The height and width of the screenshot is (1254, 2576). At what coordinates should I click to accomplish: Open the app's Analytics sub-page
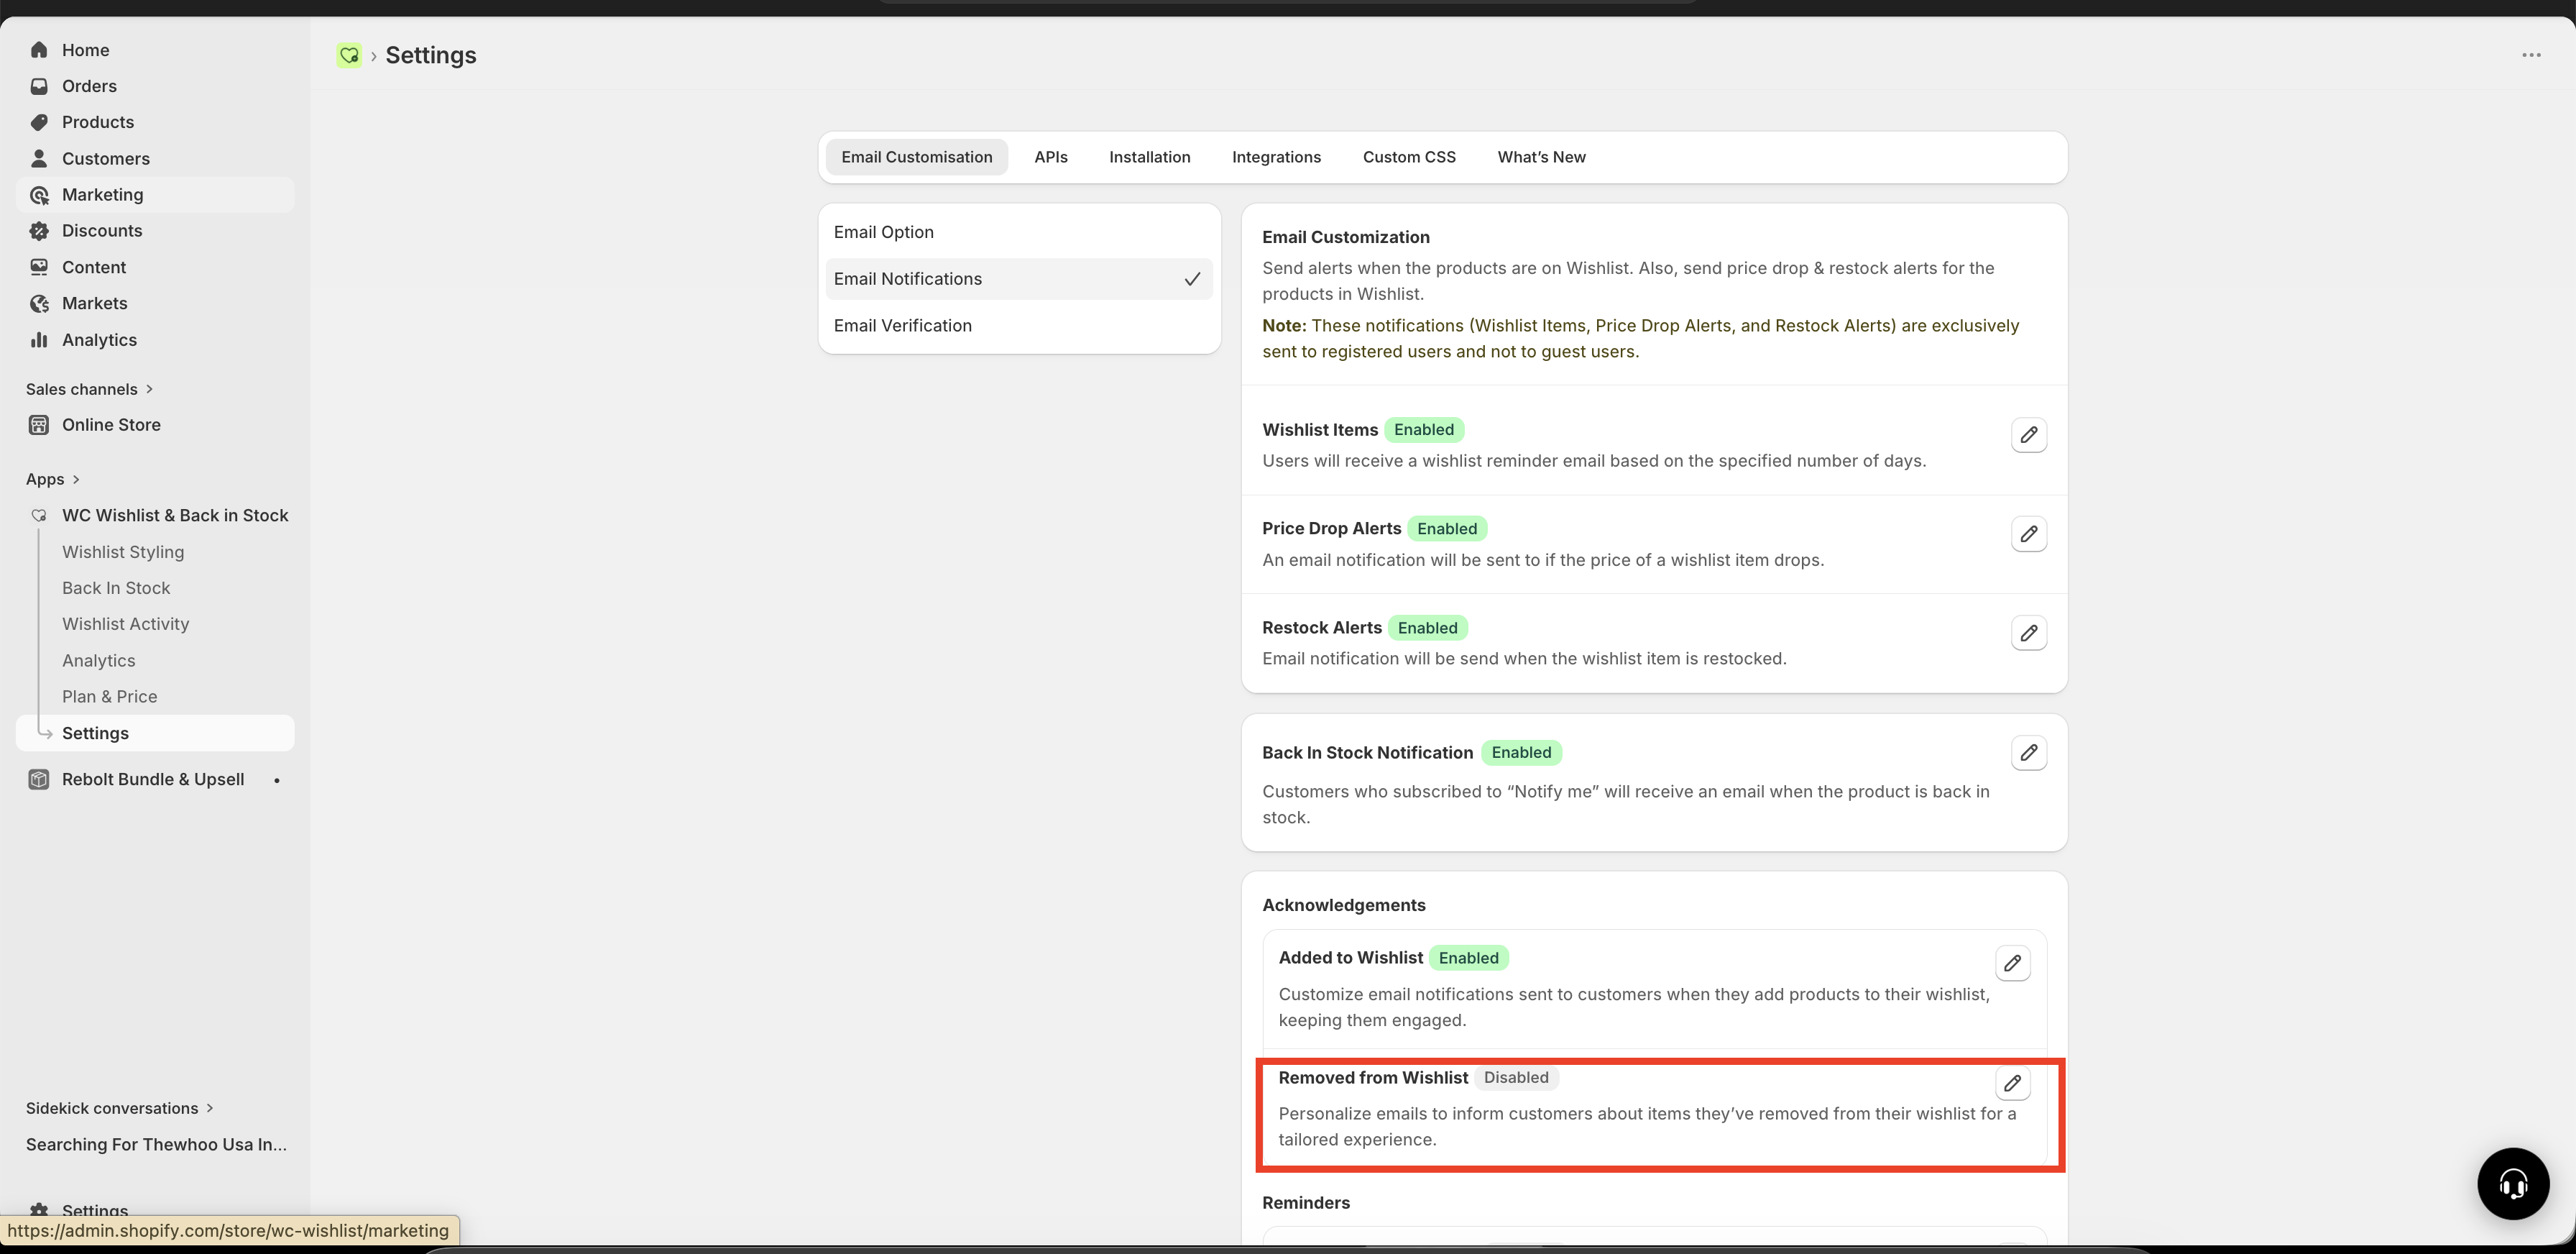coord(98,661)
